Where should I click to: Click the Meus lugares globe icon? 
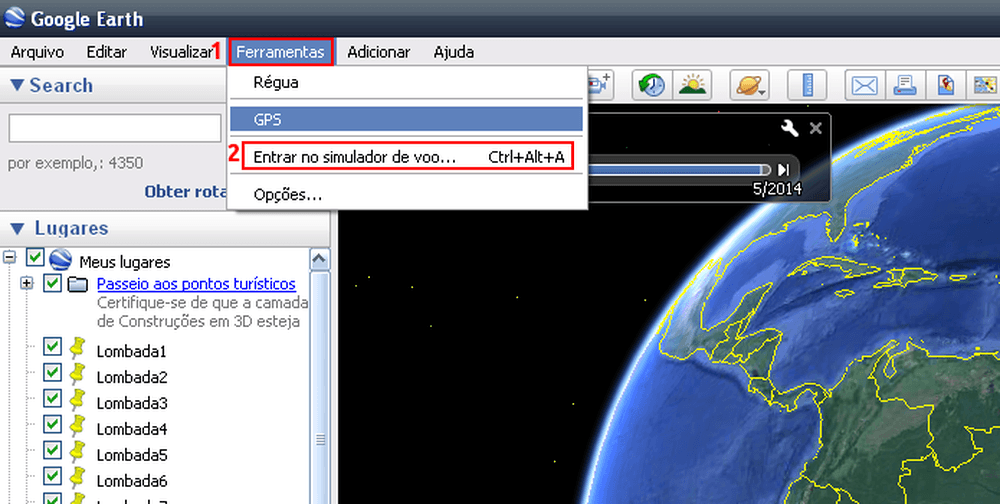click(x=61, y=259)
